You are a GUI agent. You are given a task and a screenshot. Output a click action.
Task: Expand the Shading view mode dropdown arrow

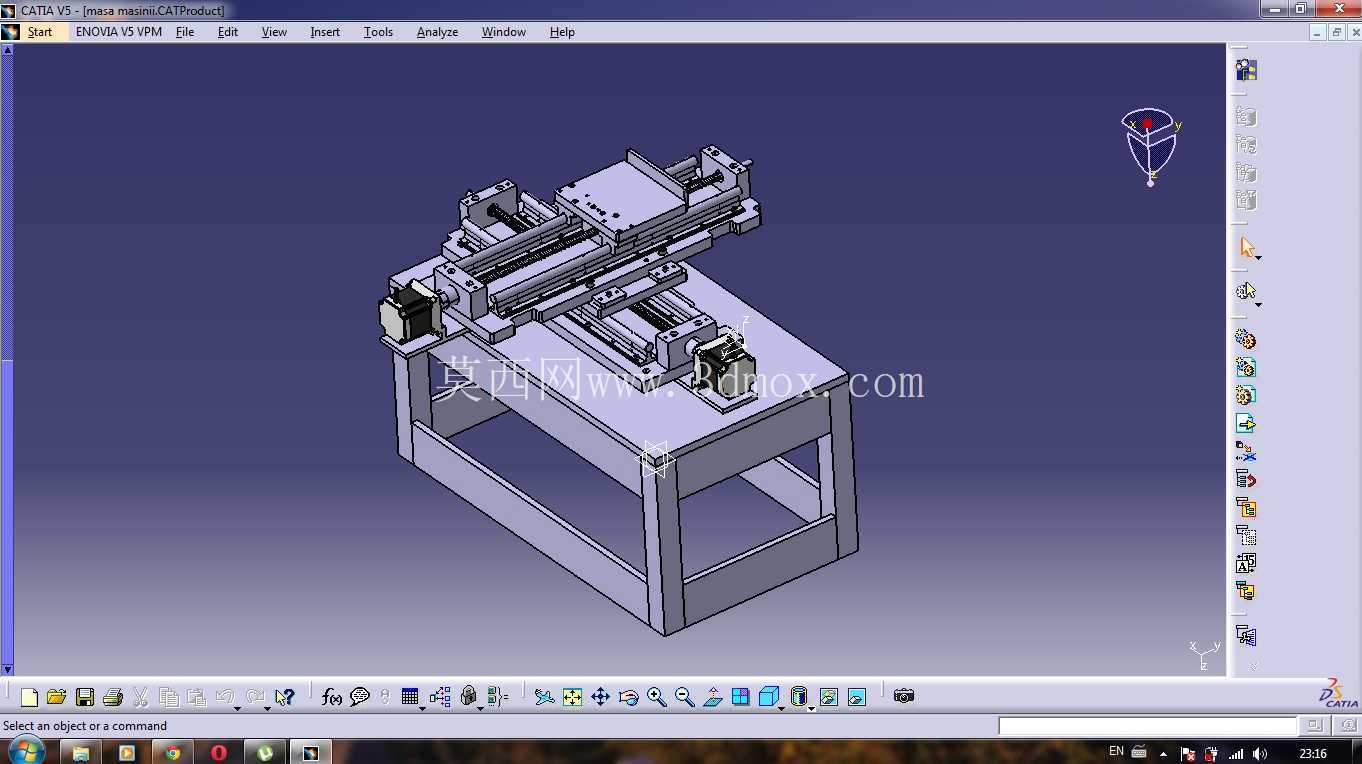click(811, 708)
